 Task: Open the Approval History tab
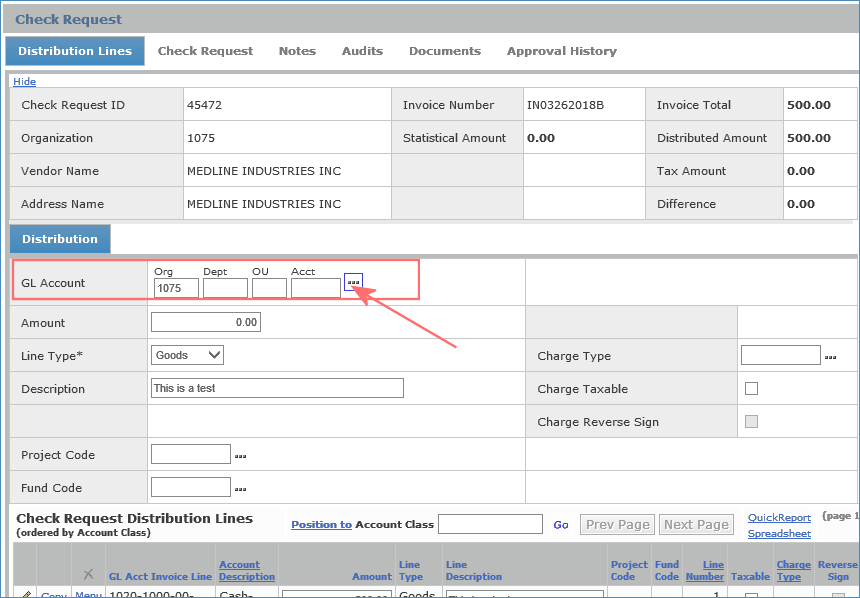(x=561, y=51)
